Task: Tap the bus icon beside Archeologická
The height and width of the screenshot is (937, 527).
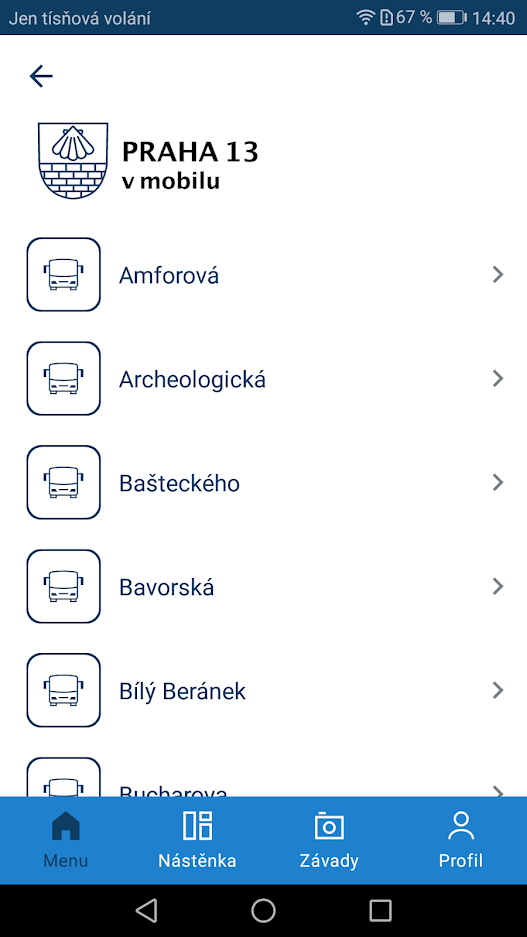Action: 63,378
